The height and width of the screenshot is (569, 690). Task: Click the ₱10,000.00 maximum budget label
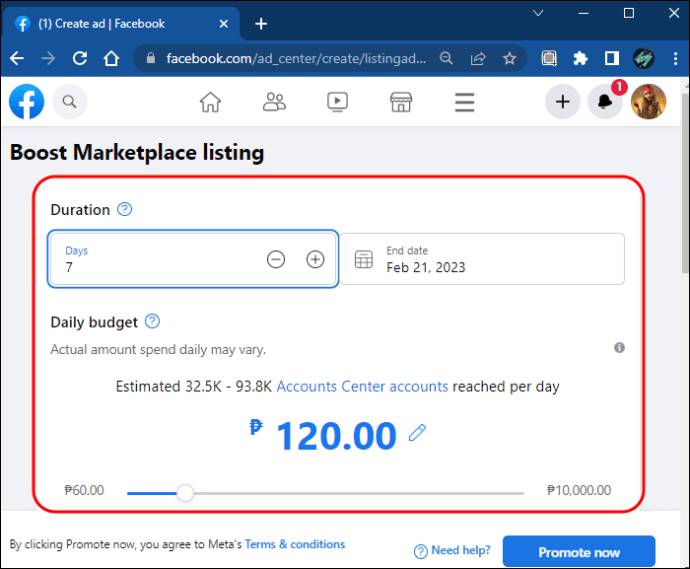tap(579, 490)
